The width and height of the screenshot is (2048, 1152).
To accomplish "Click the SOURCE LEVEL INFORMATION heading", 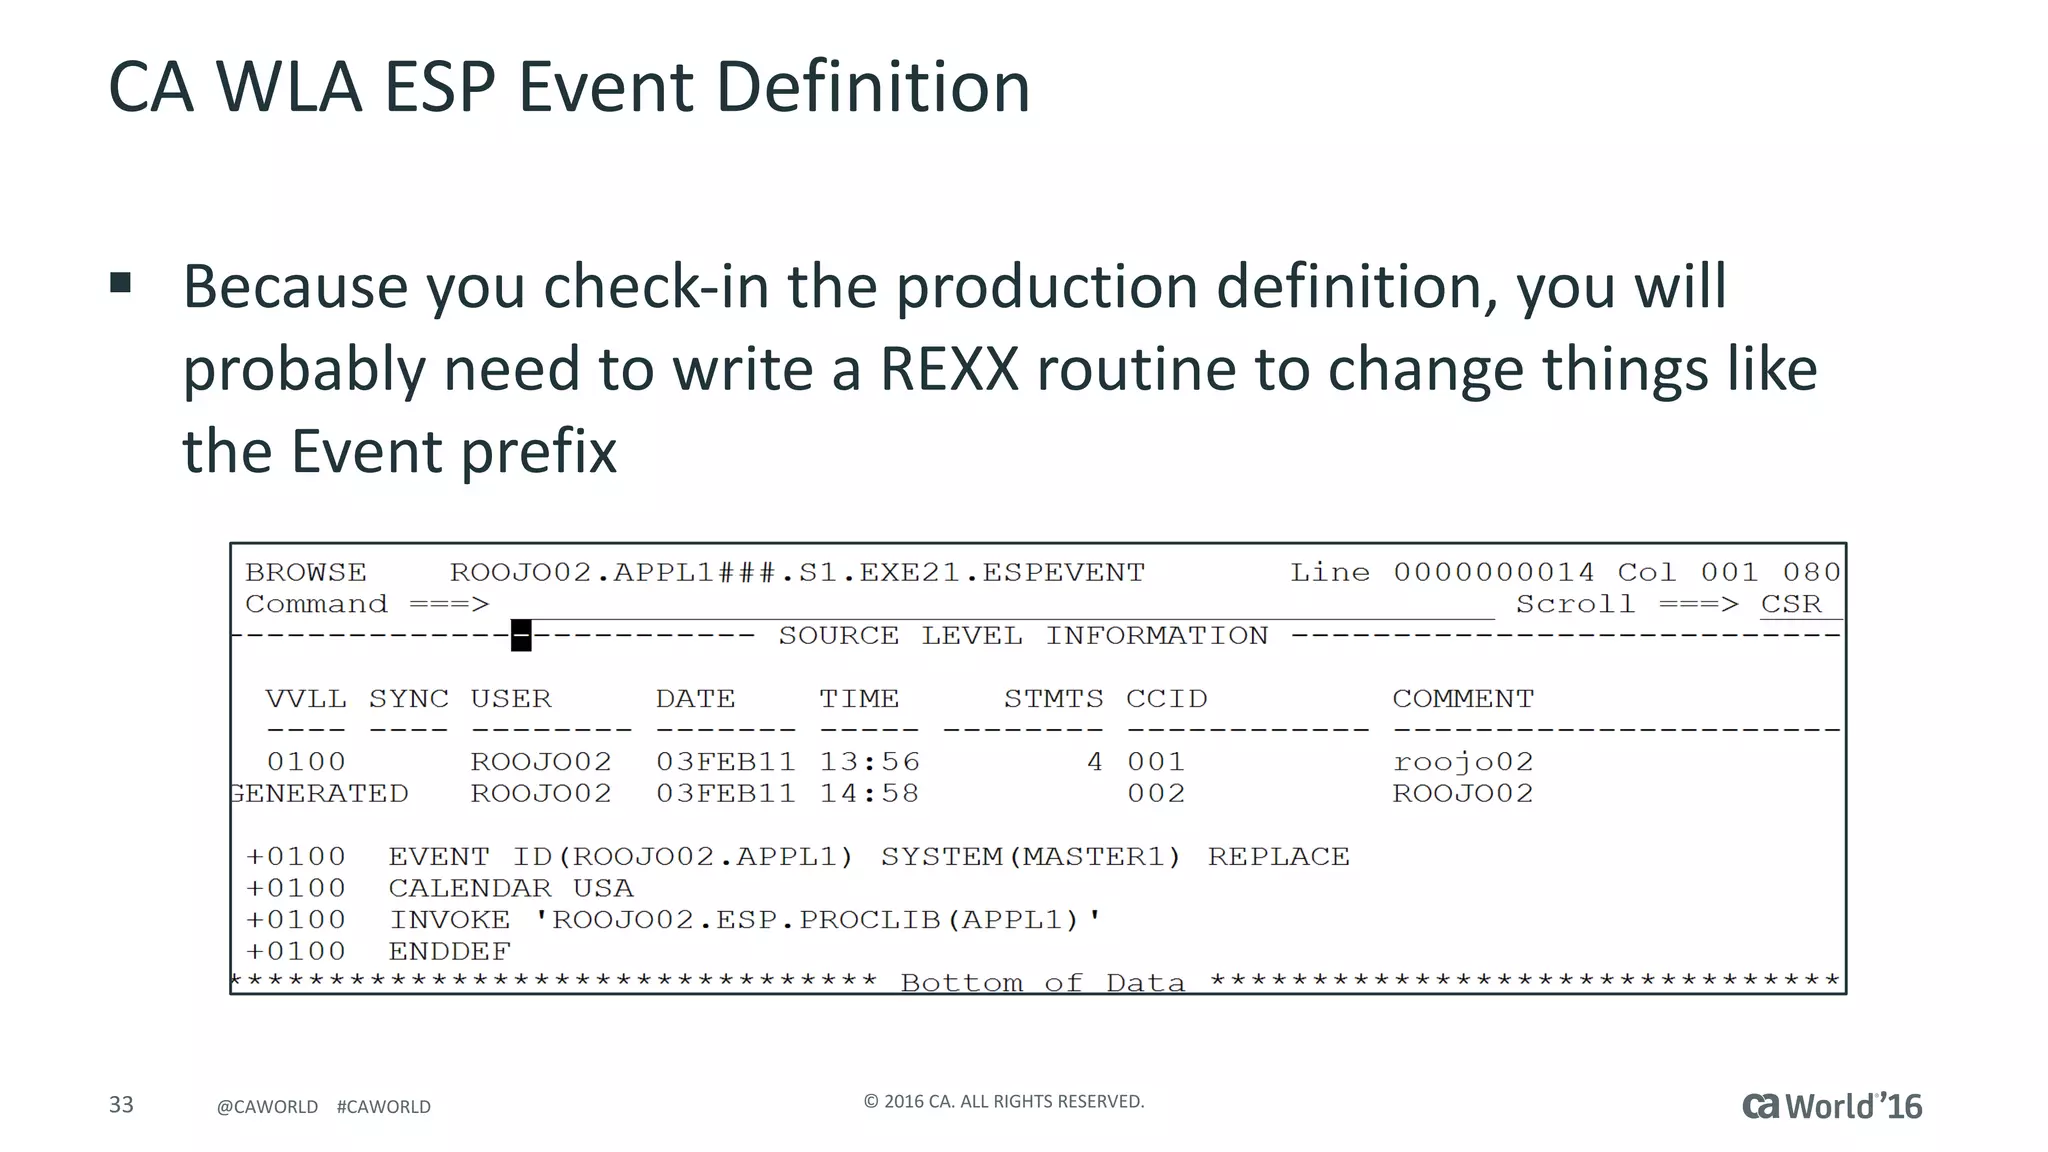I will [x=1023, y=636].
